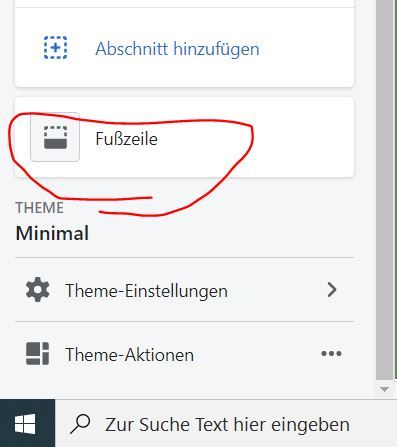Viewport: 397px width, 447px height.
Task: Select the Fußzeile footer icon
Action: pos(55,137)
